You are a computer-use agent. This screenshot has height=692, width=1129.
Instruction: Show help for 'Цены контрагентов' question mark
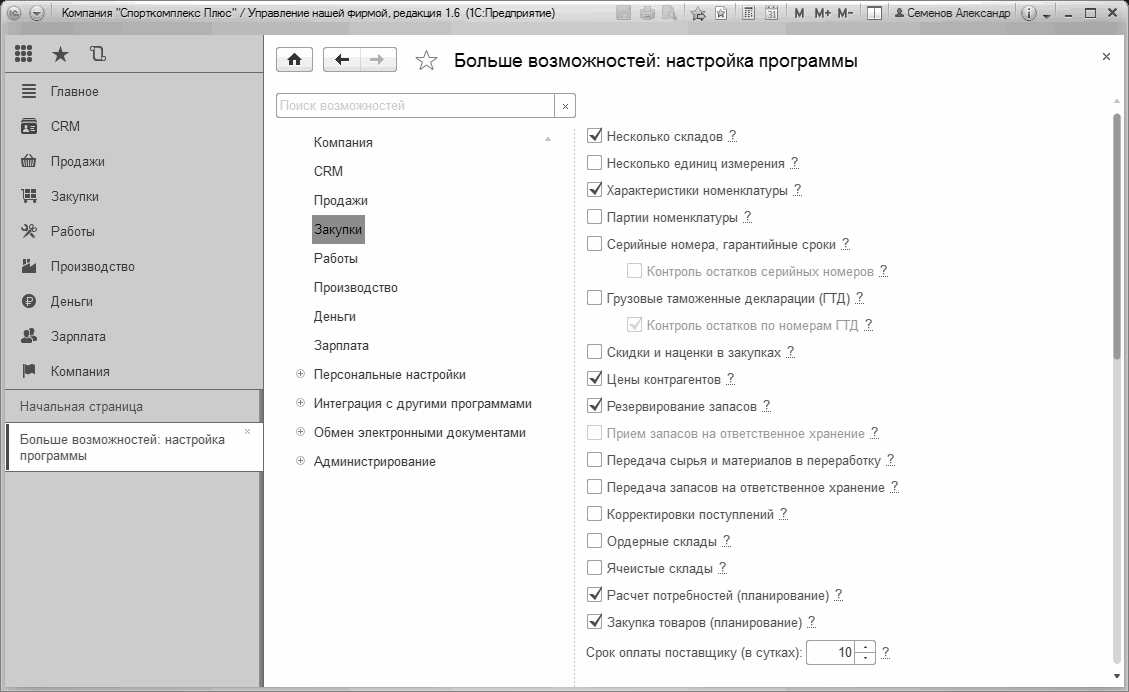(x=731, y=379)
